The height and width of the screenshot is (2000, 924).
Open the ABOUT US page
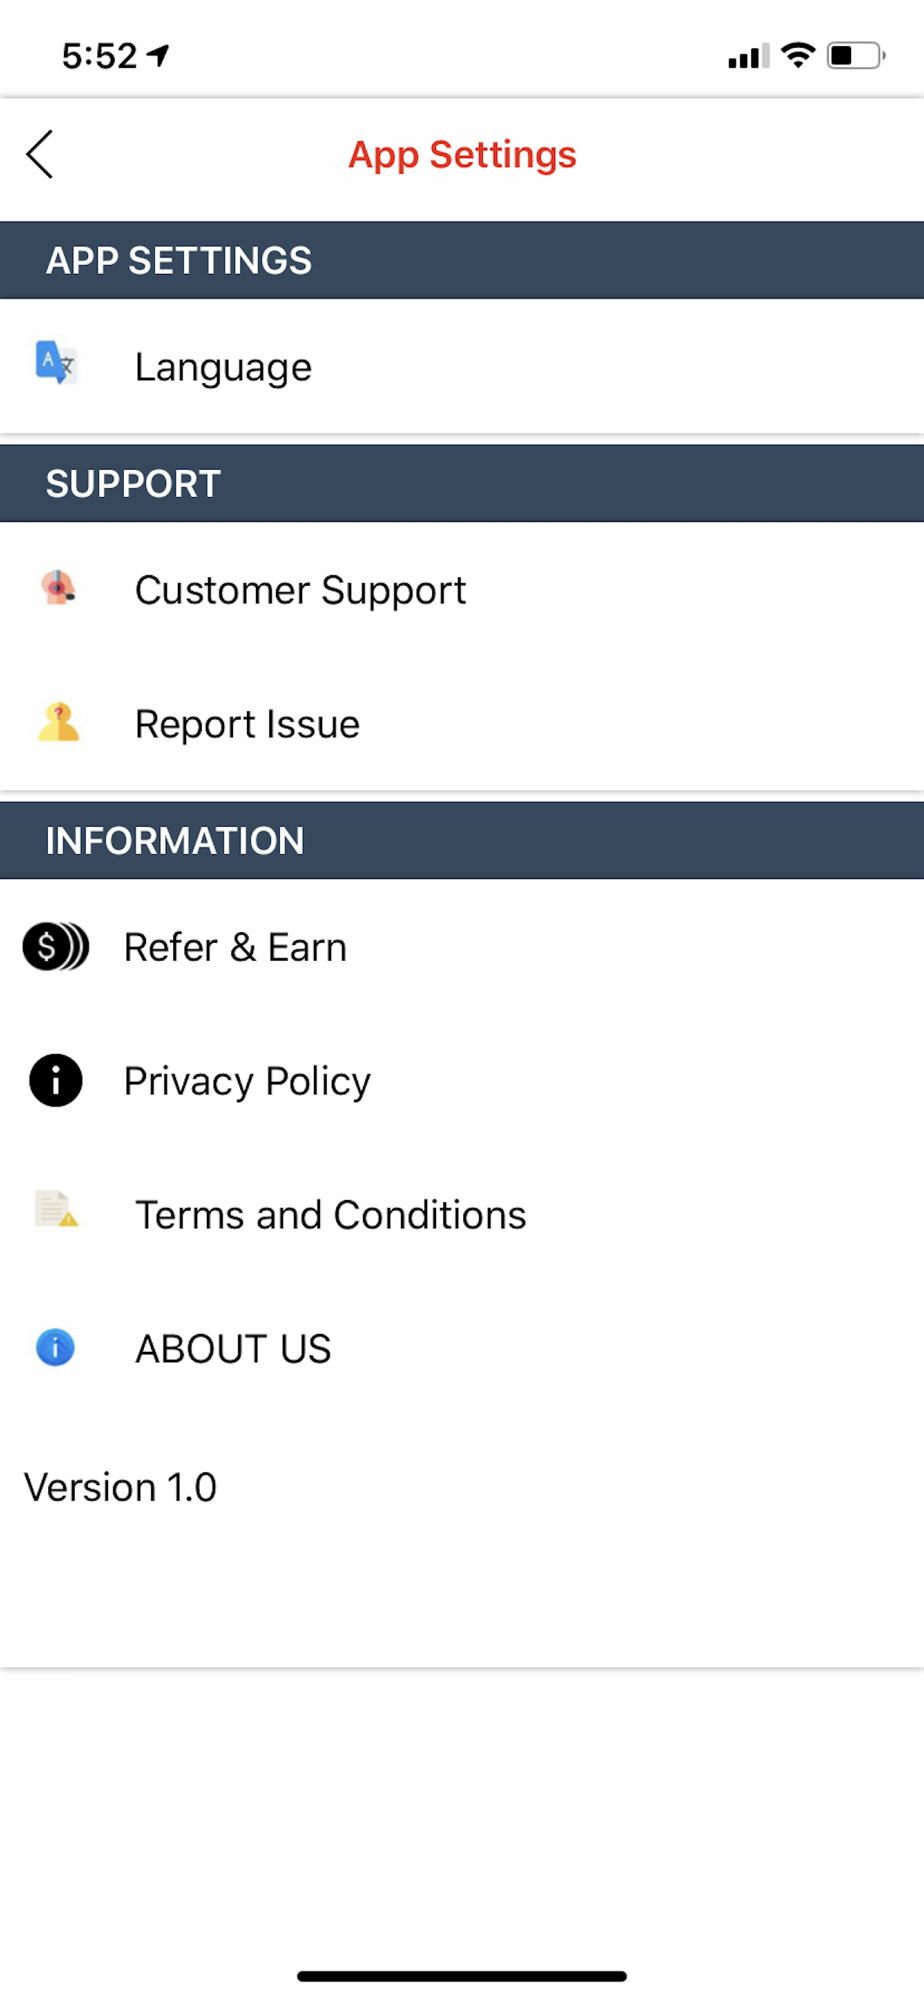(233, 1349)
